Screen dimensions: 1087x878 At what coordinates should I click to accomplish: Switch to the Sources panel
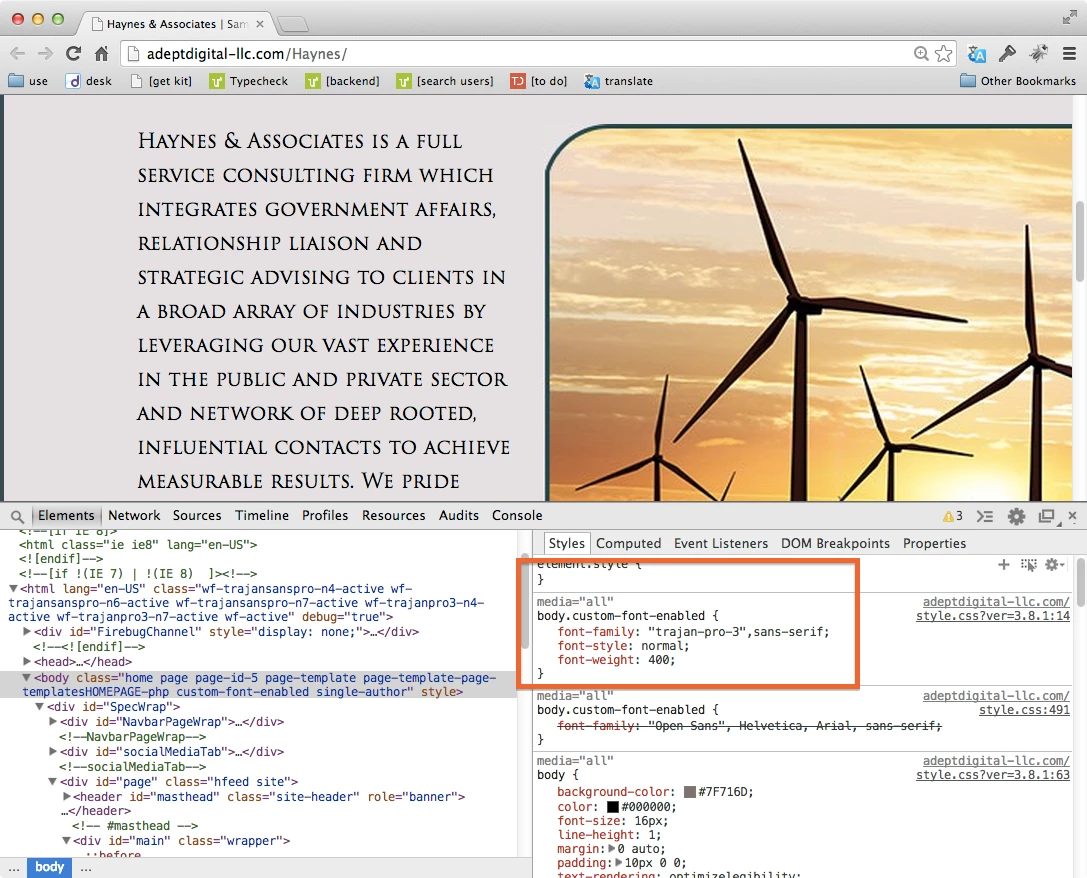197,516
